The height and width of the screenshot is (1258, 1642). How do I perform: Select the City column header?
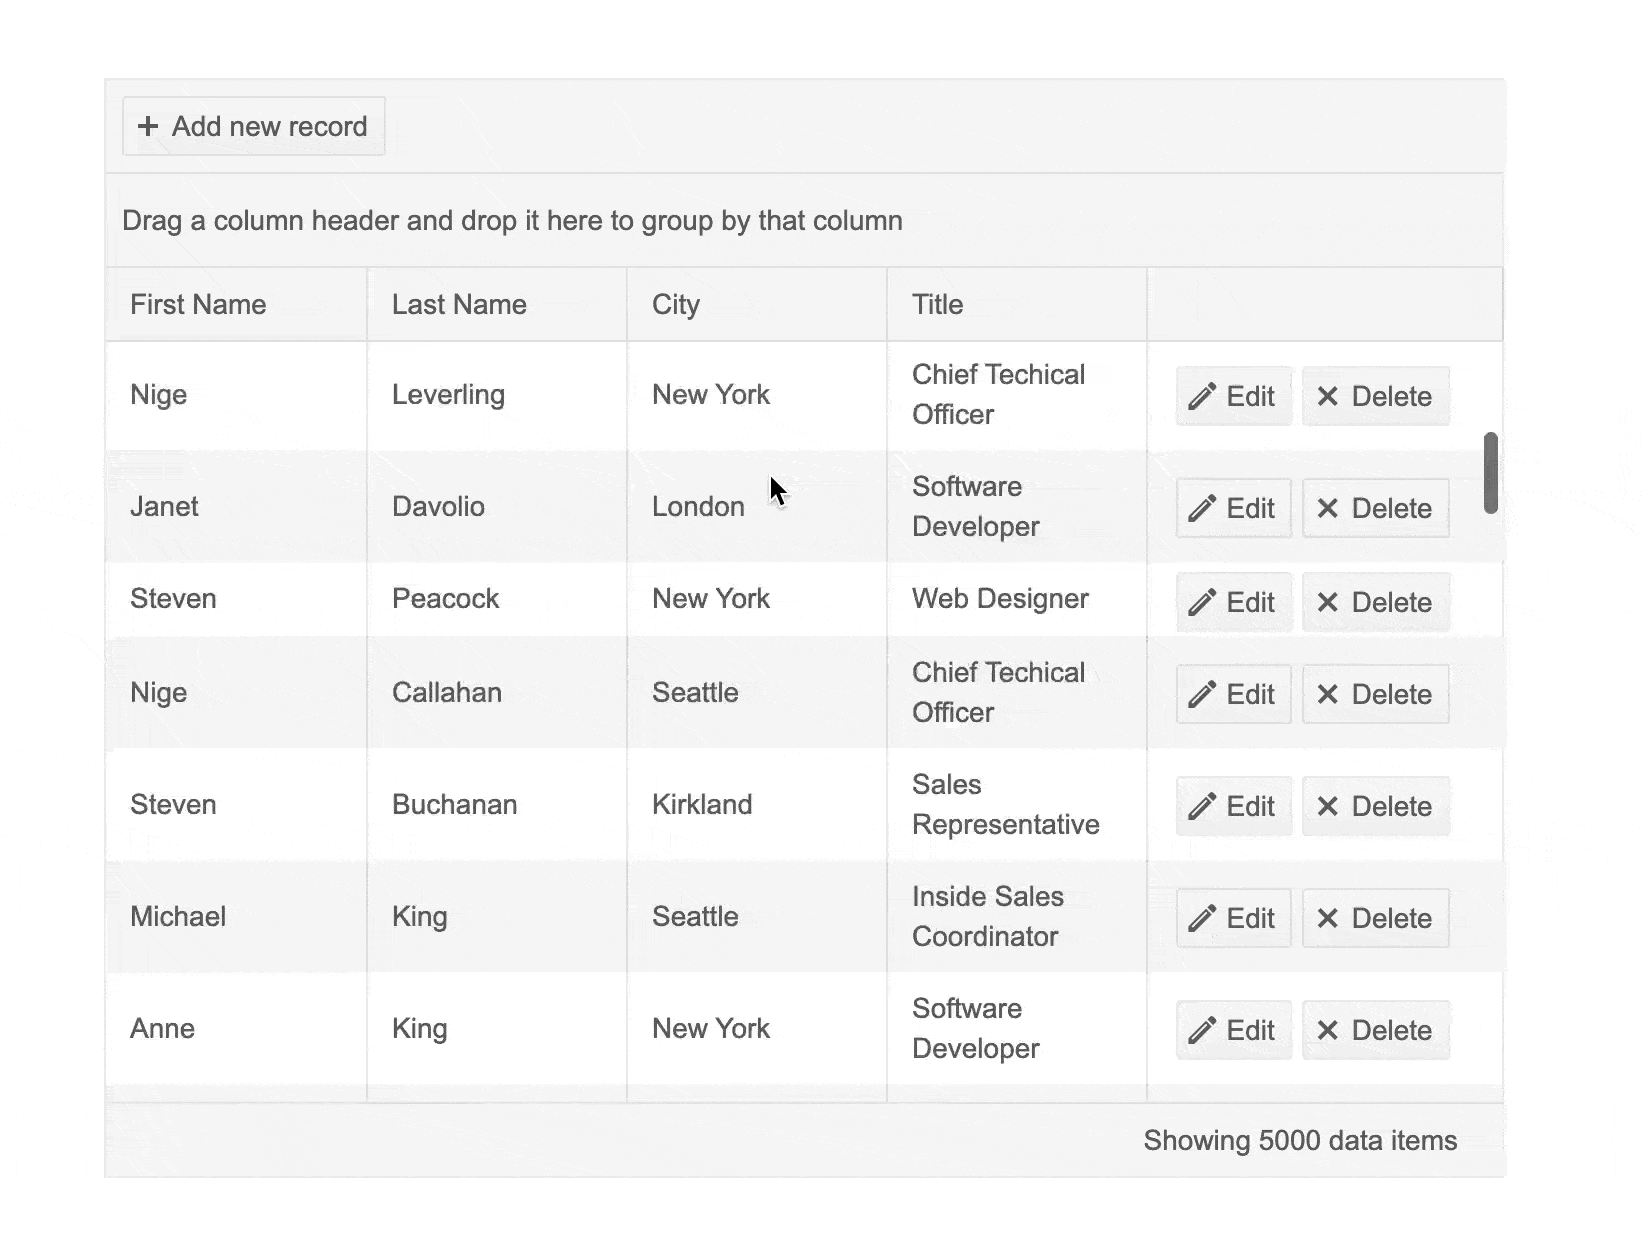point(676,304)
